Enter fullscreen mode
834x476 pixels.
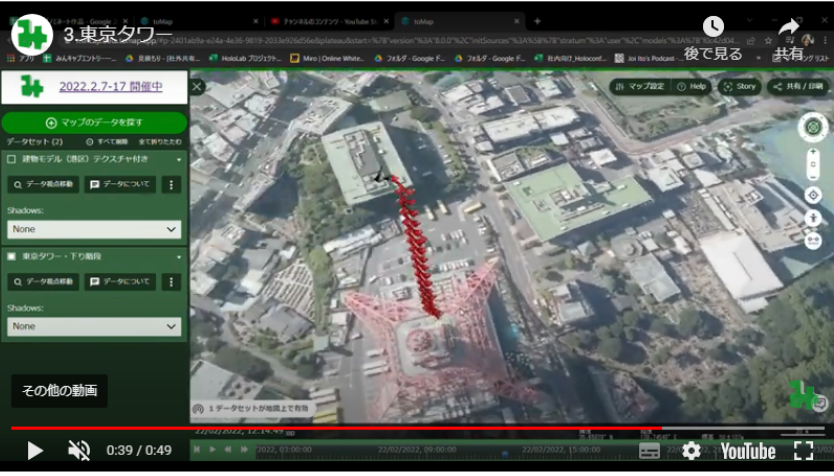click(x=804, y=450)
